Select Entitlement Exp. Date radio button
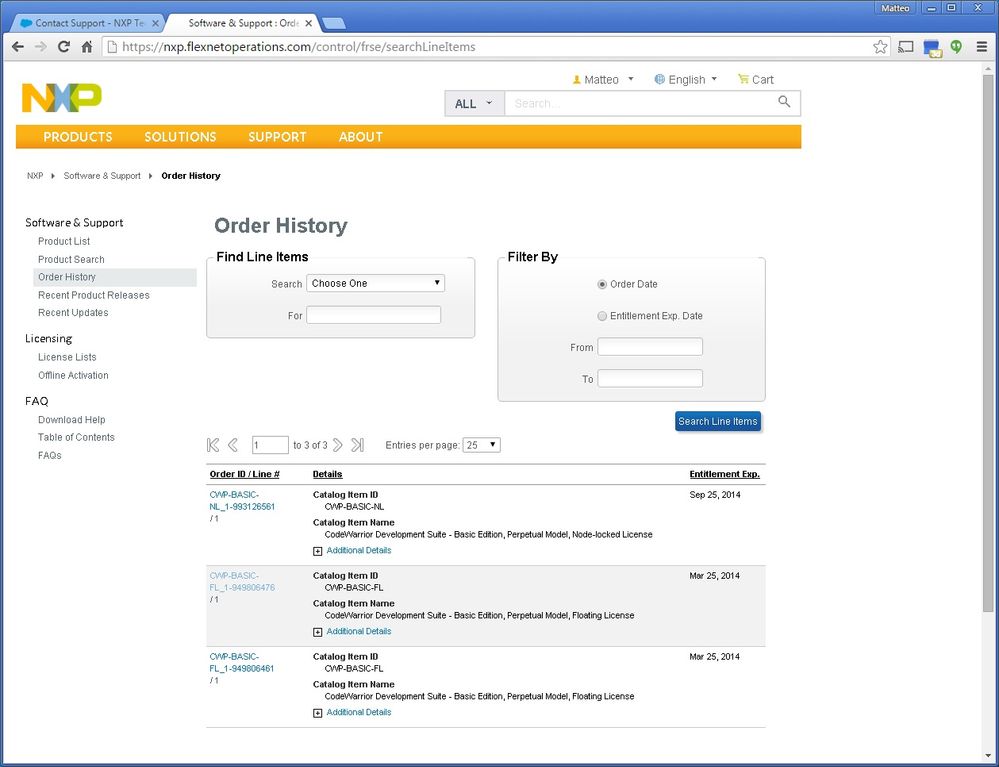999x767 pixels. [x=602, y=316]
